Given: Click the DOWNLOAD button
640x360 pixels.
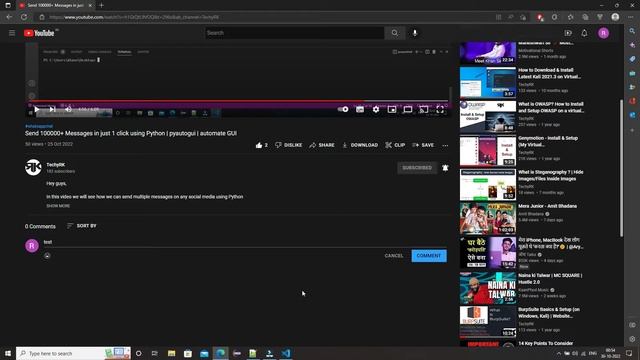Looking at the screenshot, I should (360, 145).
